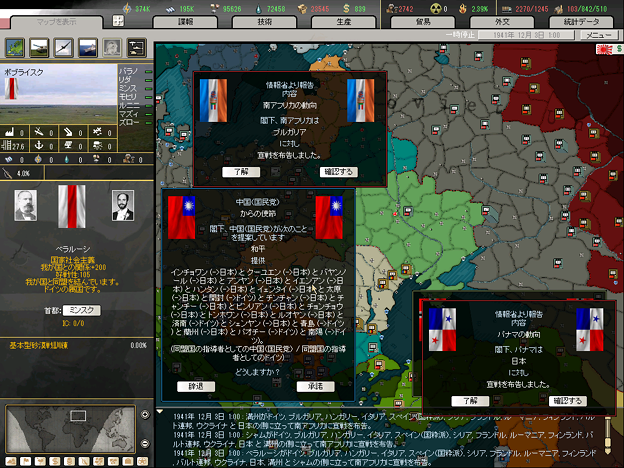The width and height of the screenshot is (624, 468).
Task: Select ミンス in the province list
Action: pos(136,88)
